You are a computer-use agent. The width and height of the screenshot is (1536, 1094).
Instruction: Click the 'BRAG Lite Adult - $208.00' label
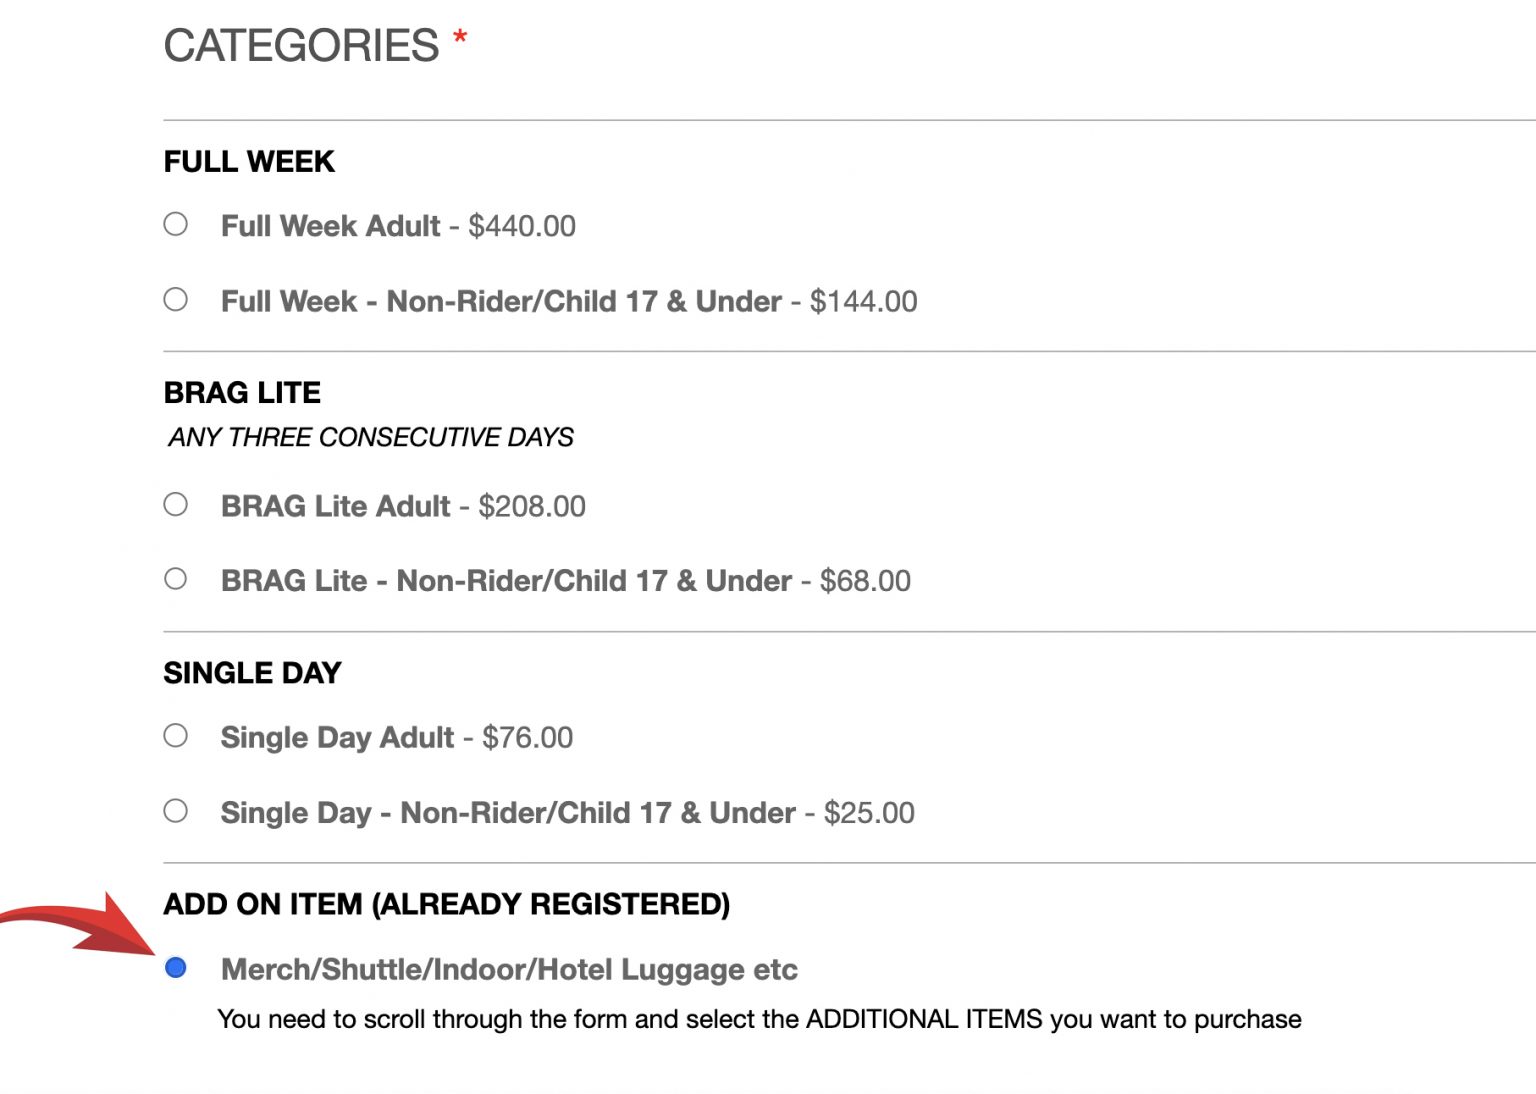click(403, 506)
